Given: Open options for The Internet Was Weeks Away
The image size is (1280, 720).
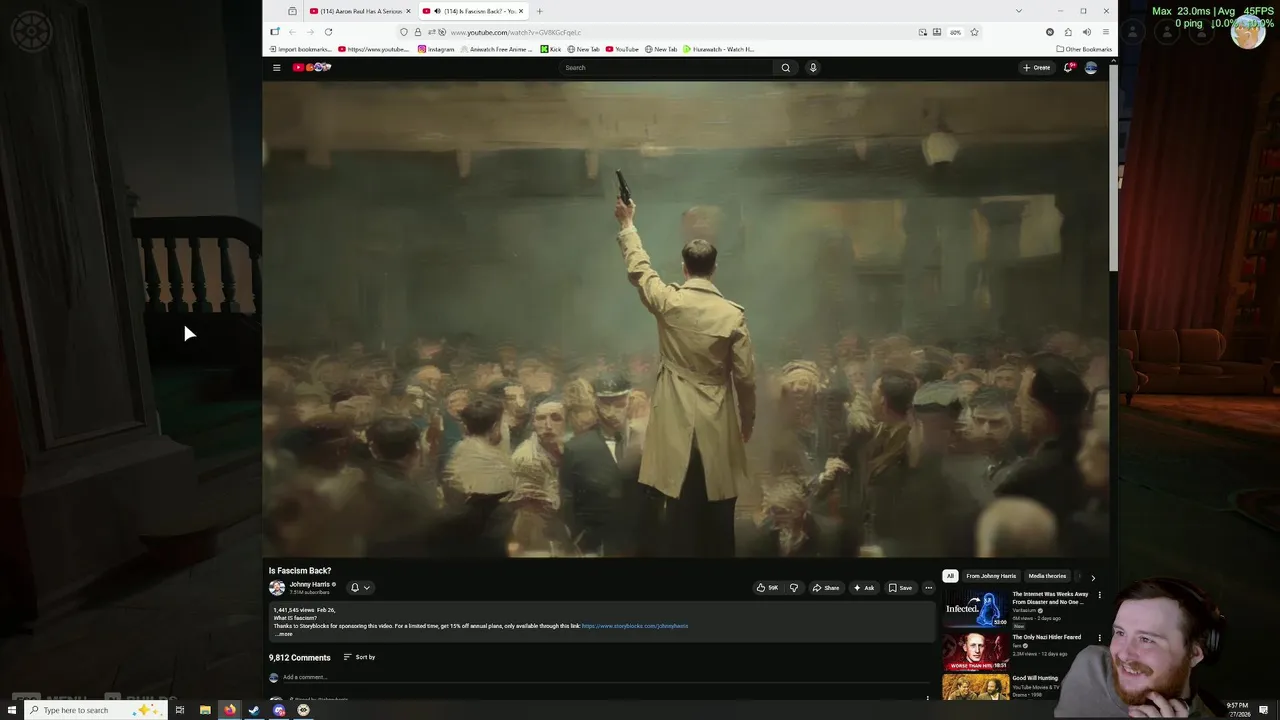Looking at the screenshot, I should point(1099,595).
